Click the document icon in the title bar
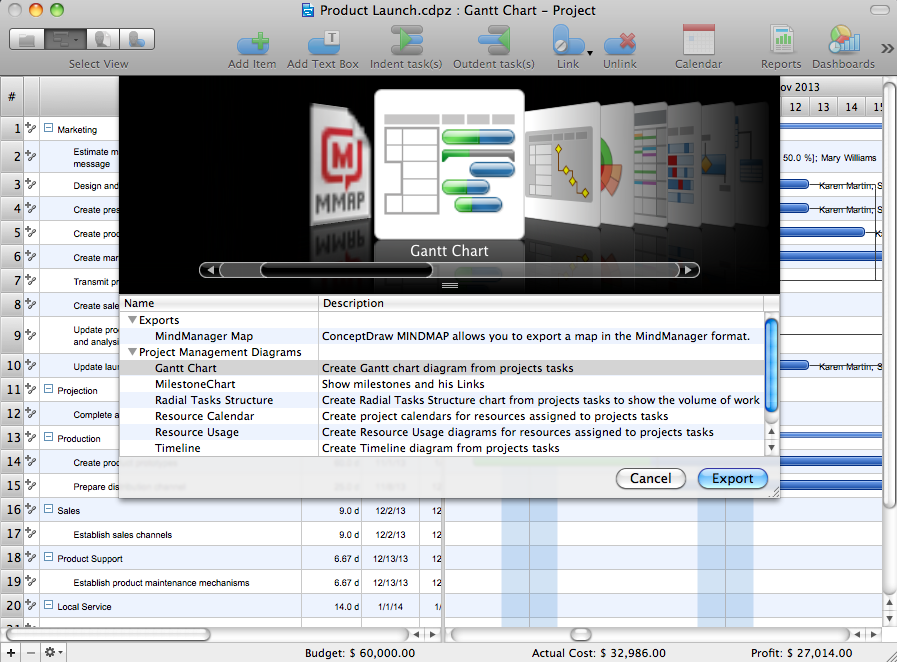The width and height of the screenshot is (897, 662). [308, 10]
